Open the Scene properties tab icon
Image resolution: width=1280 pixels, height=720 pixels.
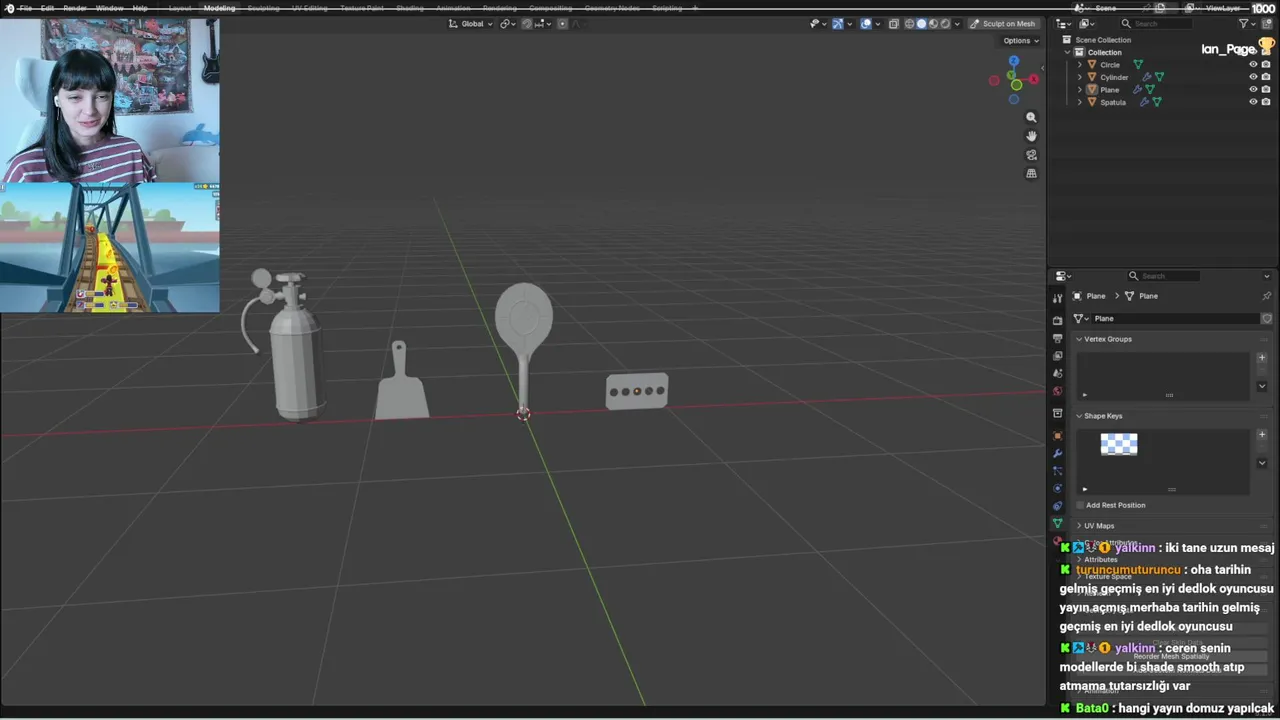(1057, 373)
